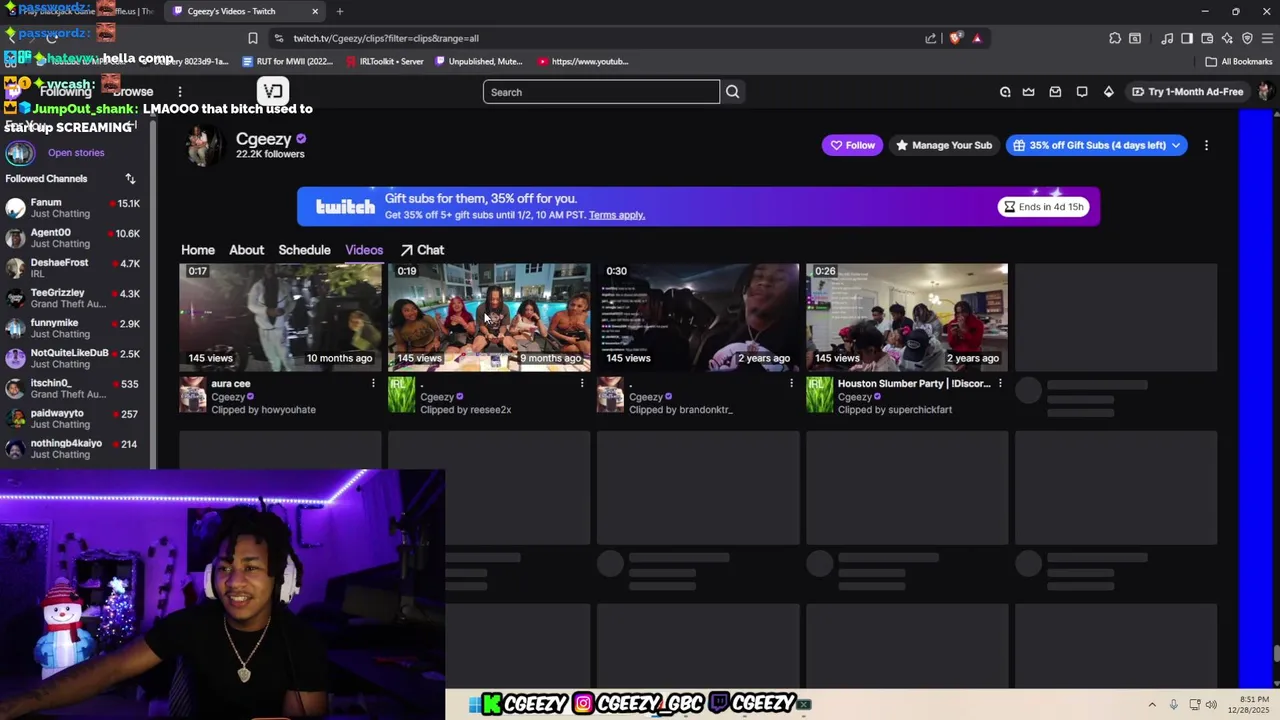This screenshot has width=1280, height=720.
Task: Open paidwayyto followed channel
Action: [75, 418]
